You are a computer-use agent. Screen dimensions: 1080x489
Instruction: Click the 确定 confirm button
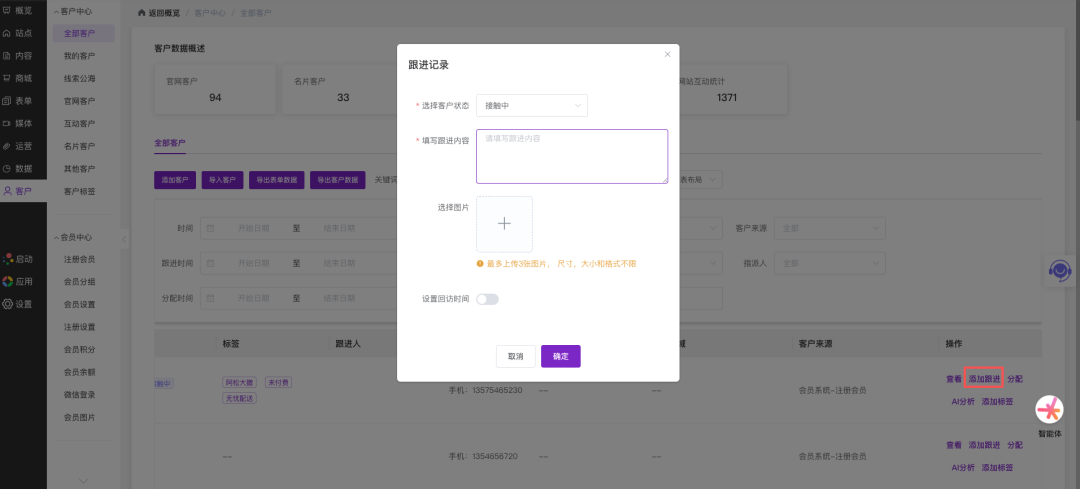560,356
